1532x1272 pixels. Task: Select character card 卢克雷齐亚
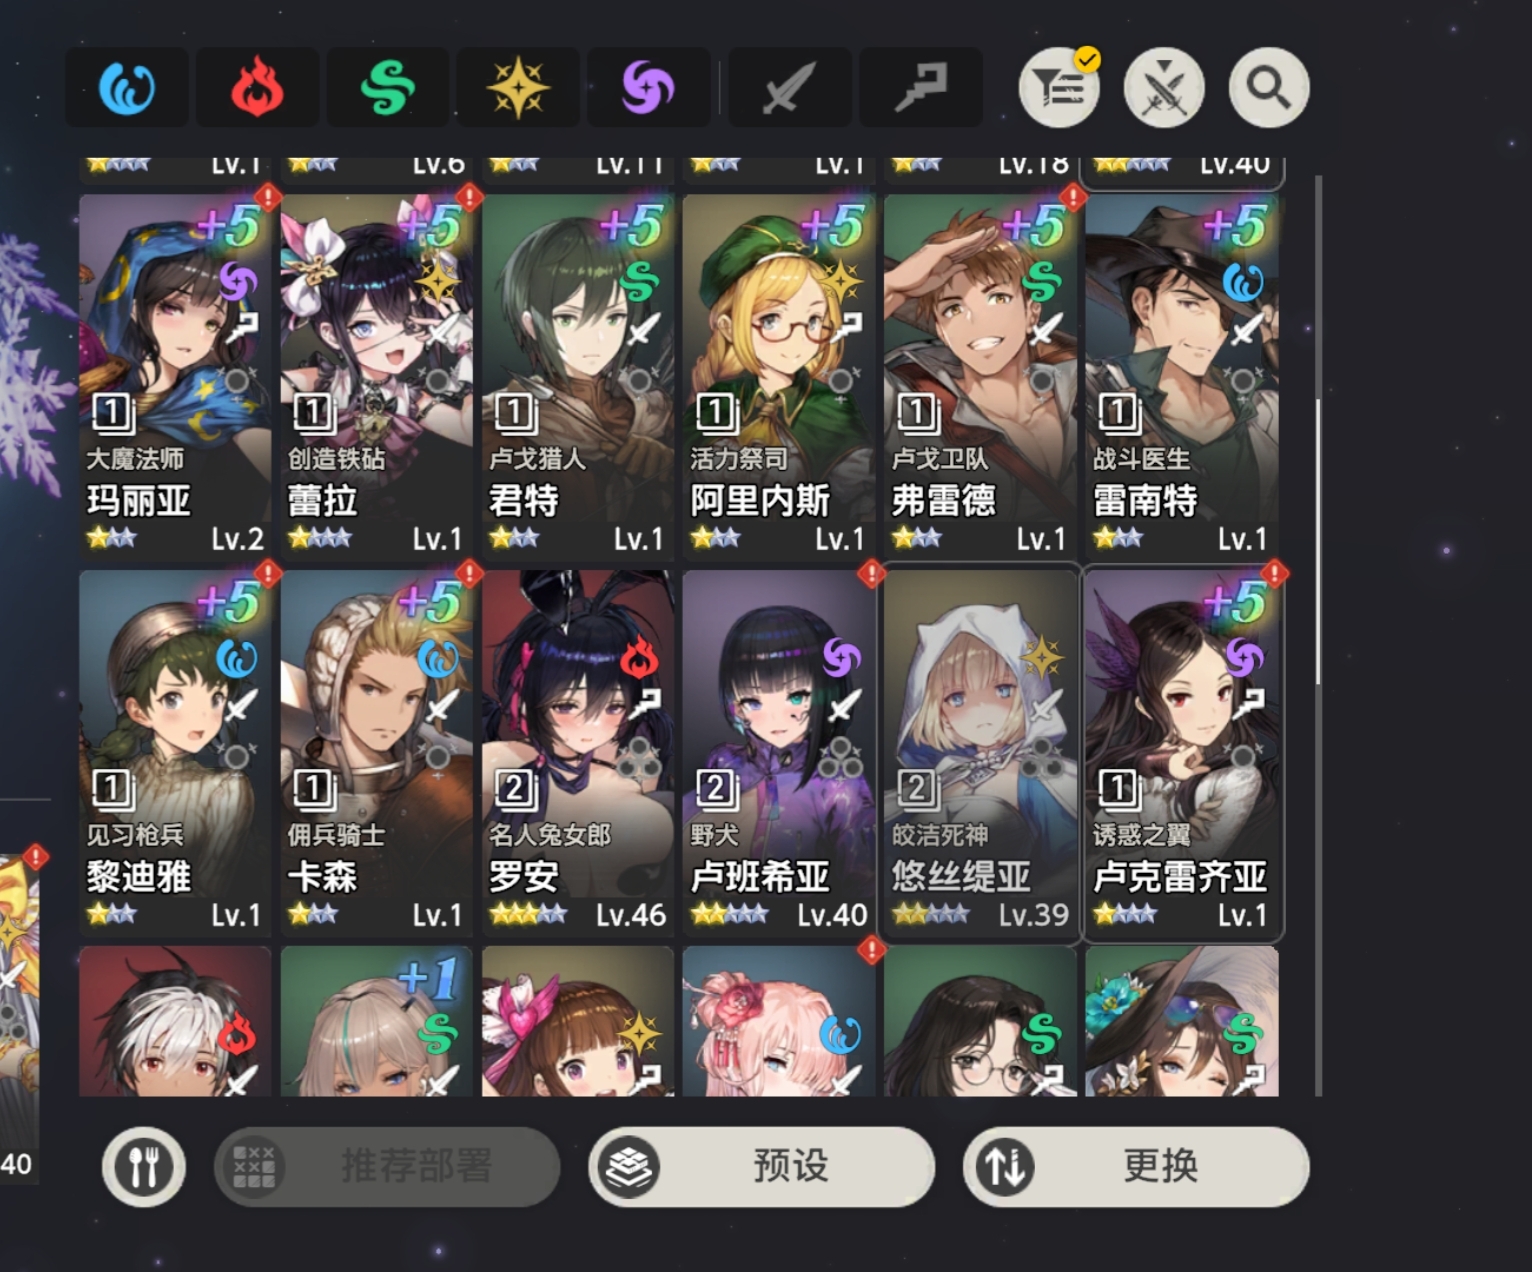coord(1182,752)
